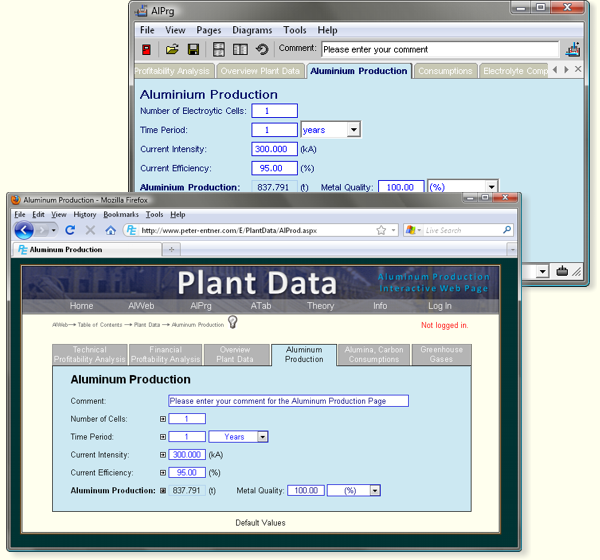Click AlPrg comment input field

(440, 49)
